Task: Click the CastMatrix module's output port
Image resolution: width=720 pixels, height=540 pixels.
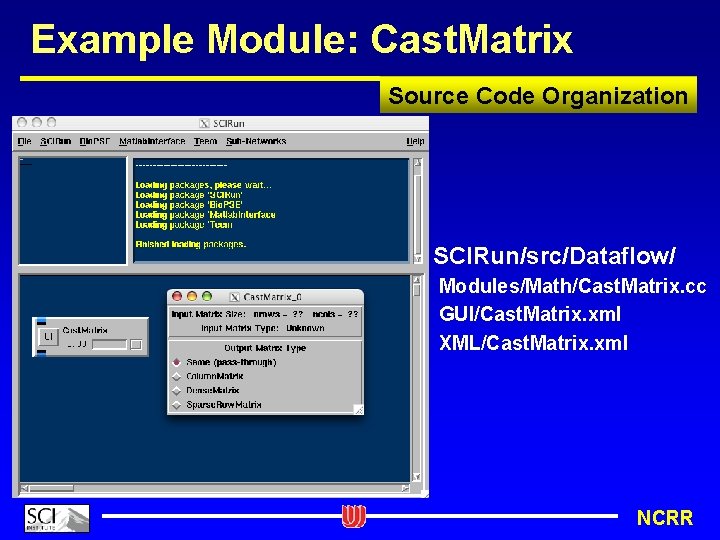Action: [41, 353]
